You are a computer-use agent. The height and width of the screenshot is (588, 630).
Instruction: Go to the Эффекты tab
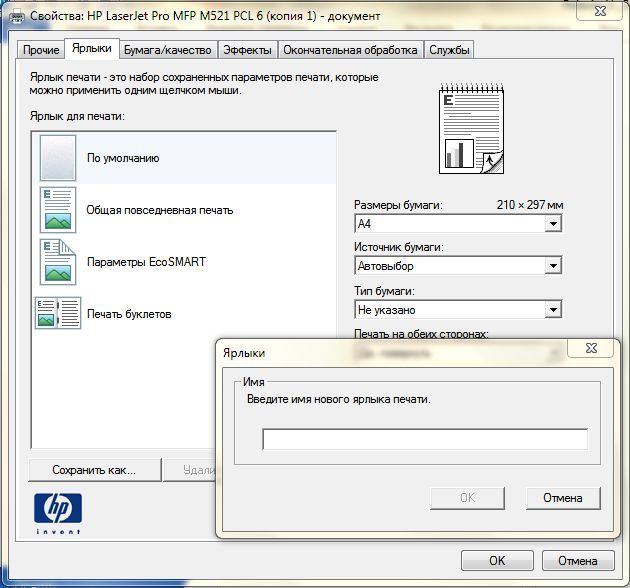click(247, 50)
